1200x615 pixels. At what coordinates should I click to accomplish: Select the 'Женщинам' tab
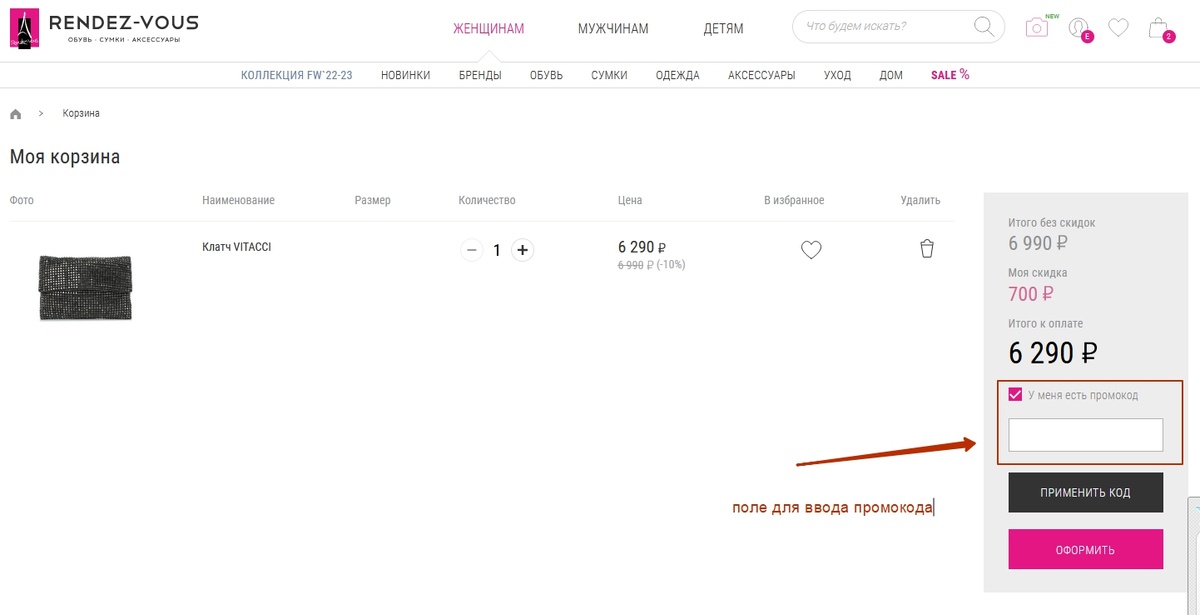(489, 28)
